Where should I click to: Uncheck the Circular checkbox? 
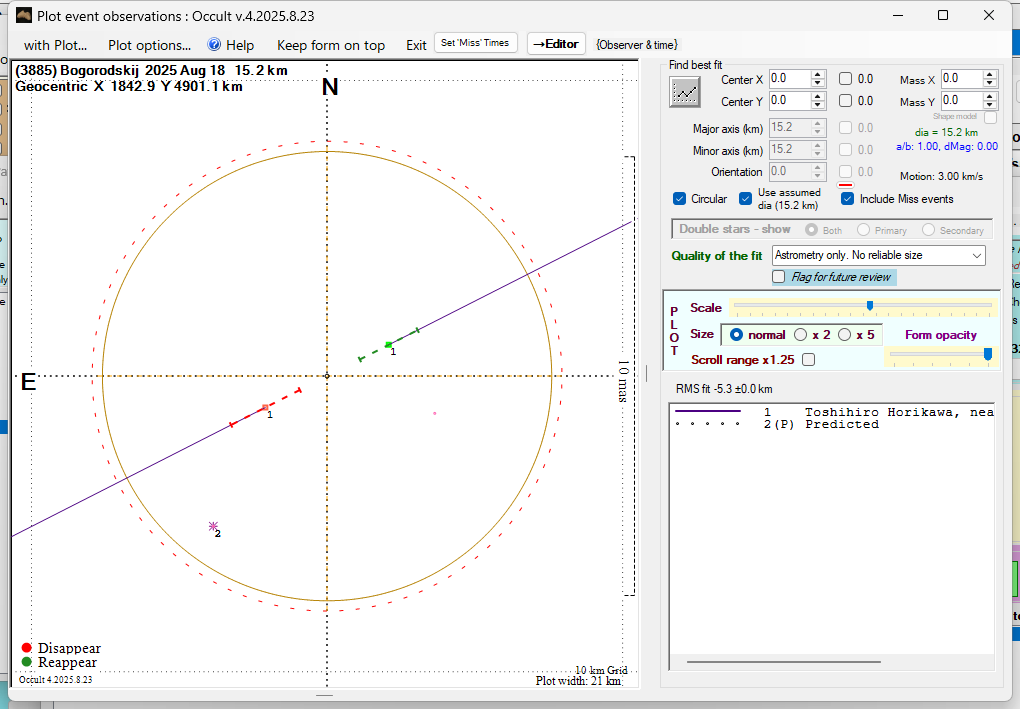[x=680, y=199]
